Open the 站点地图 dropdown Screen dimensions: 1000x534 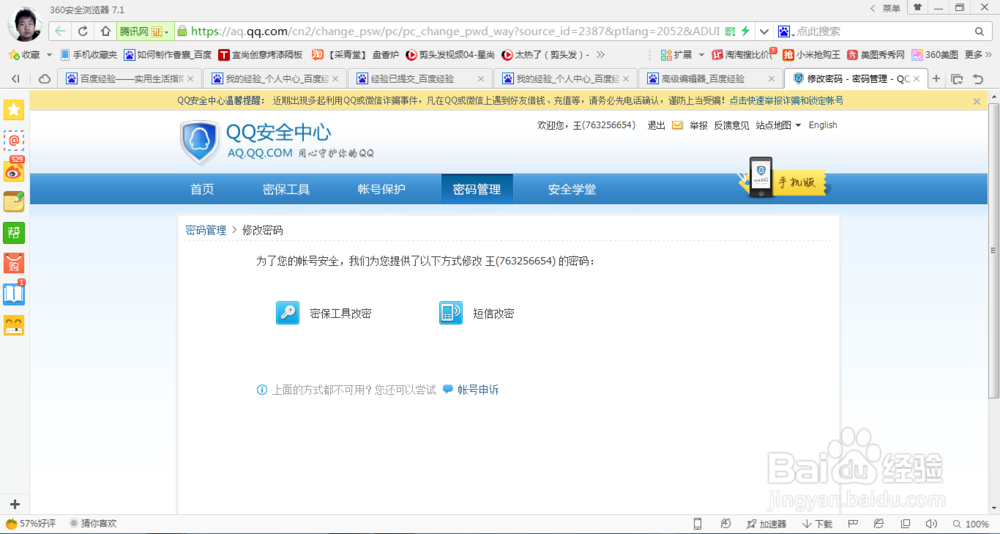coord(778,126)
